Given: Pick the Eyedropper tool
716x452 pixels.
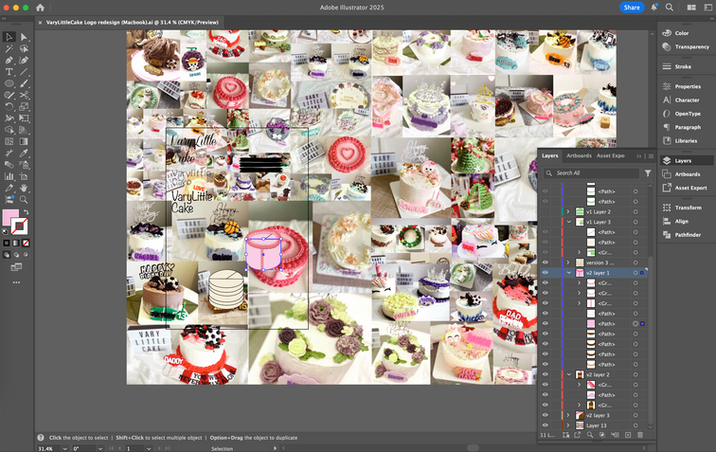Looking at the screenshot, I should pos(24,153).
